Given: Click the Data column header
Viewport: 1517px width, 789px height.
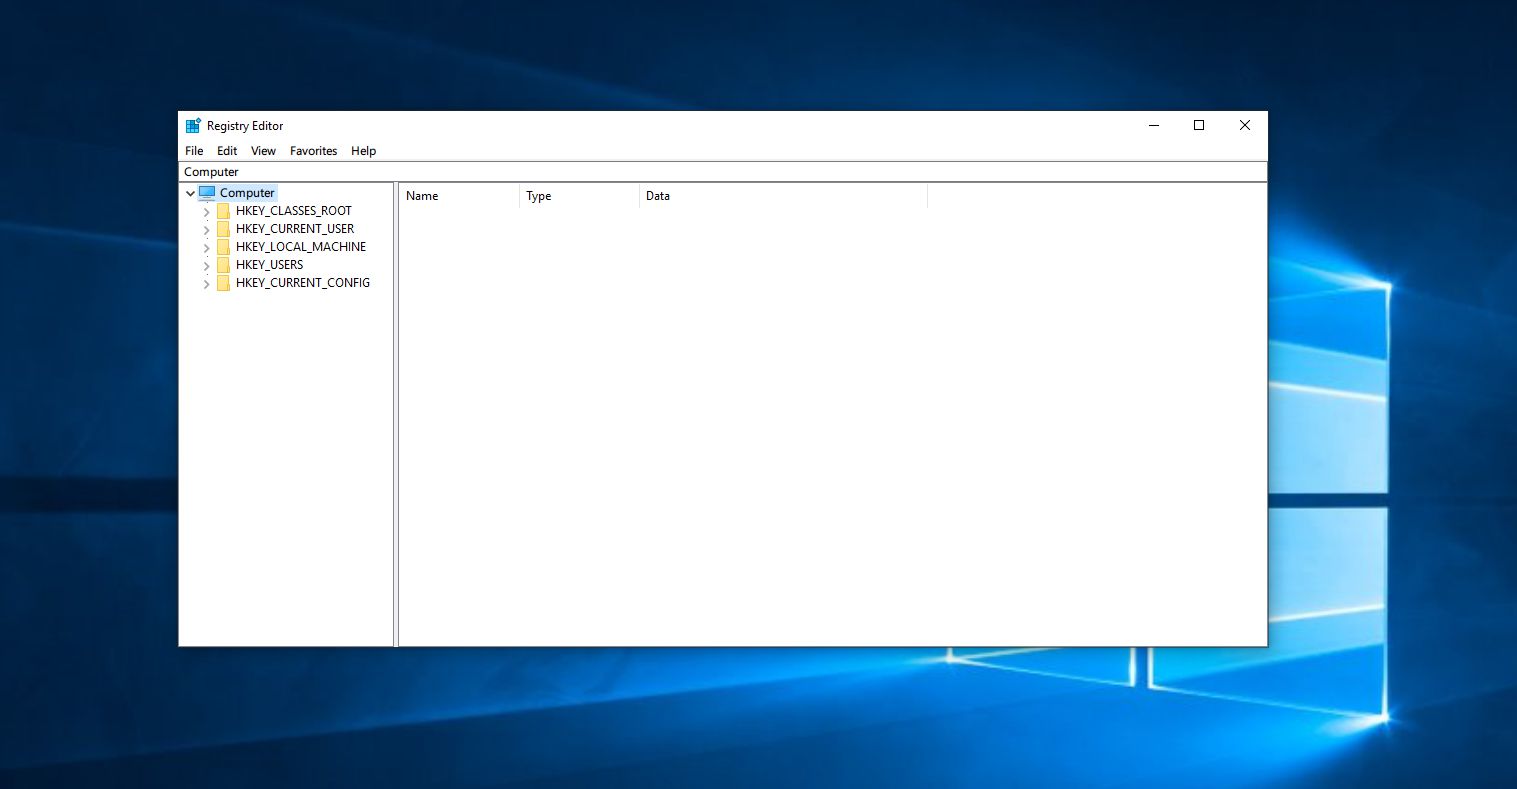Looking at the screenshot, I should 783,196.
